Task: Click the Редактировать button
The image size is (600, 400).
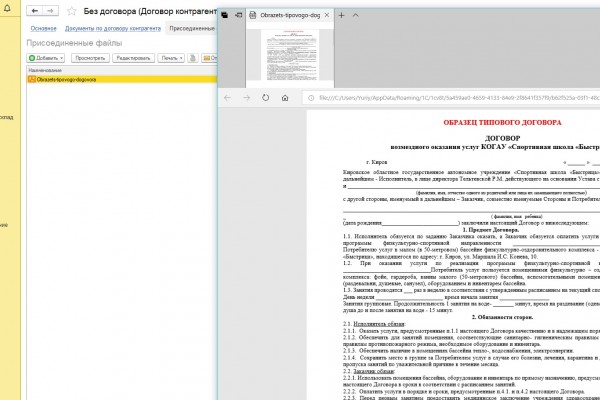Action: click(133, 58)
